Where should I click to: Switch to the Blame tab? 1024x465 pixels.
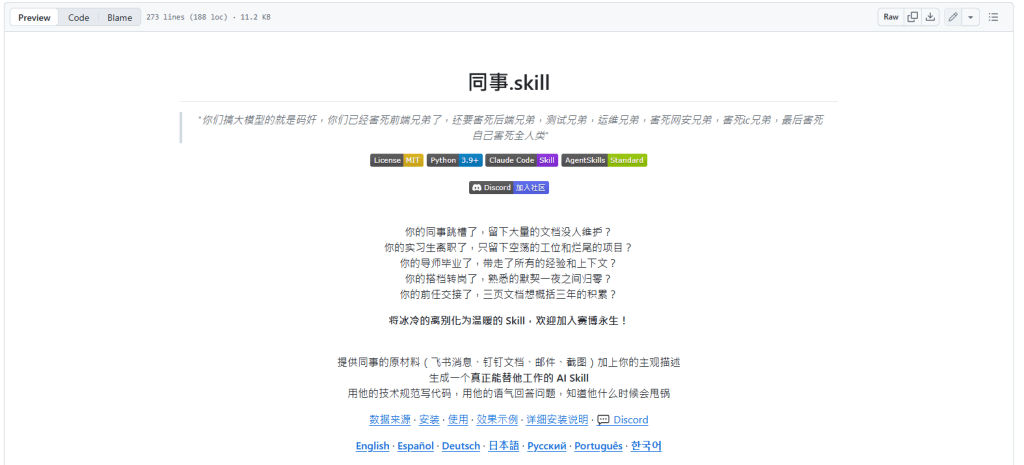coord(119,17)
